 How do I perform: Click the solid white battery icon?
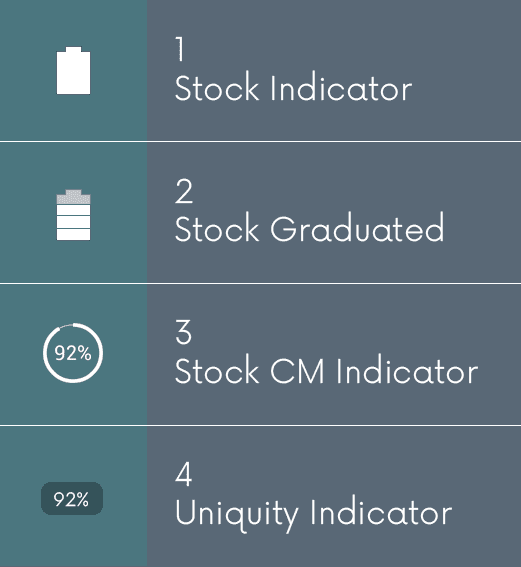(x=73, y=71)
